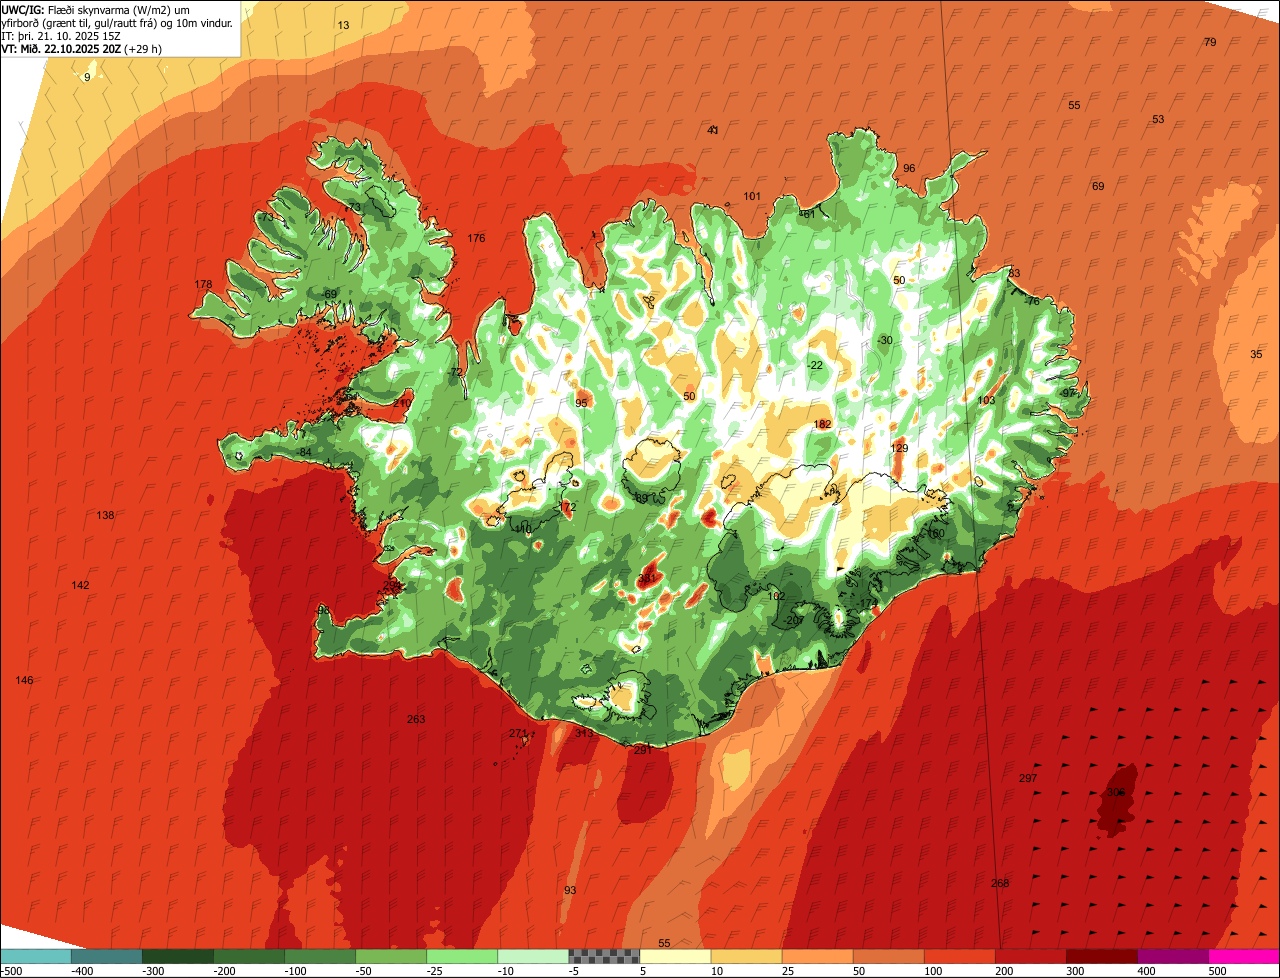The image size is (1280, 978).
Task: Click the checkered legend swatch between -5 and 5
Action: click(x=604, y=956)
